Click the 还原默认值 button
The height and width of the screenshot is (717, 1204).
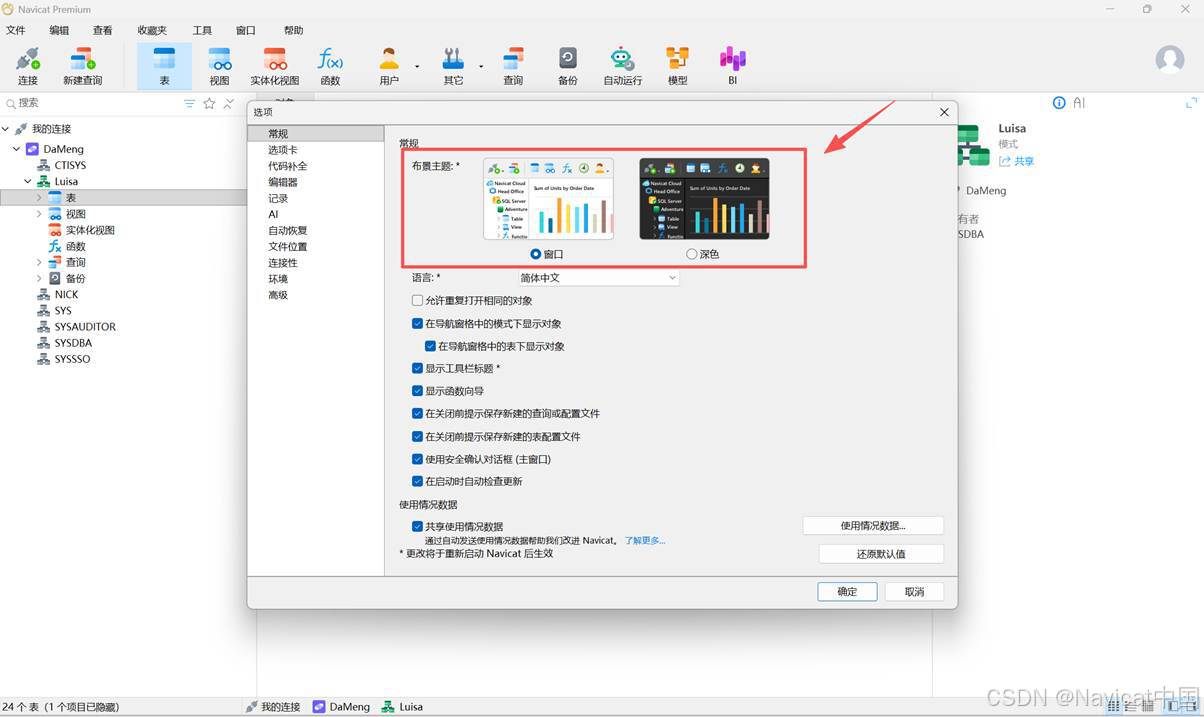pos(881,553)
